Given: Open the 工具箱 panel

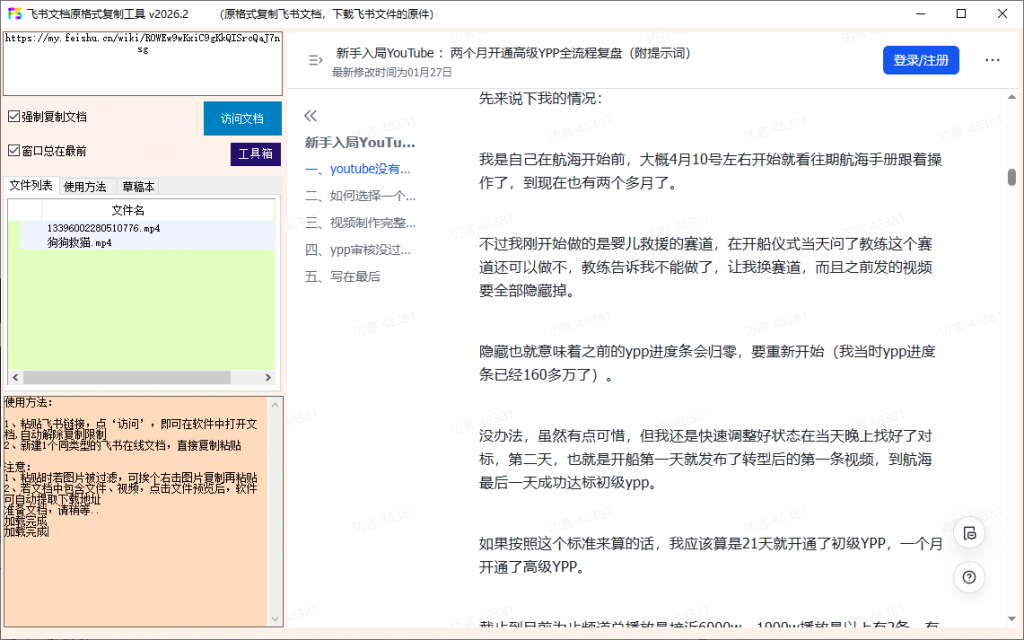Looking at the screenshot, I should click(x=255, y=154).
